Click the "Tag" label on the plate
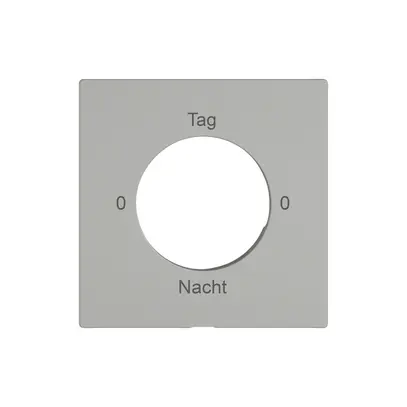Image resolution: width=407 pixels, height=407 pixels. pyautogui.click(x=202, y=120)
